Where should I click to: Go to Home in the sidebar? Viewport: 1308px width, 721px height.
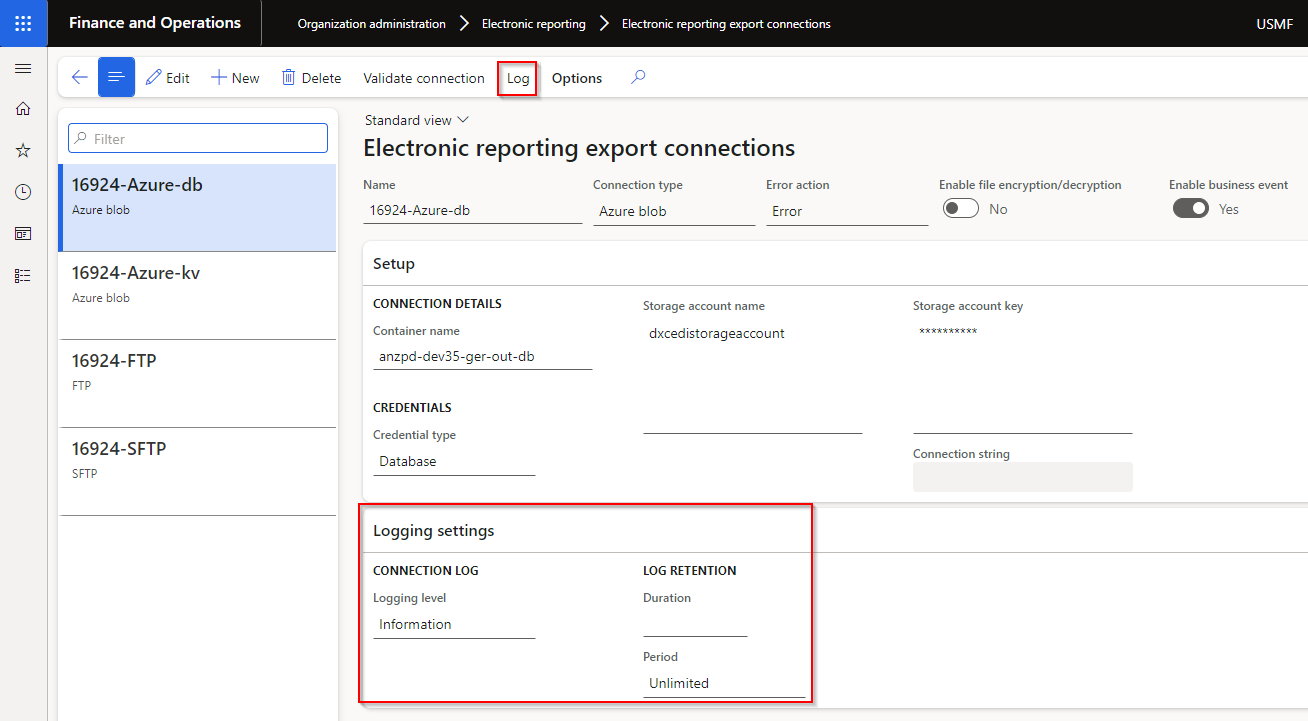coord(23,109)
